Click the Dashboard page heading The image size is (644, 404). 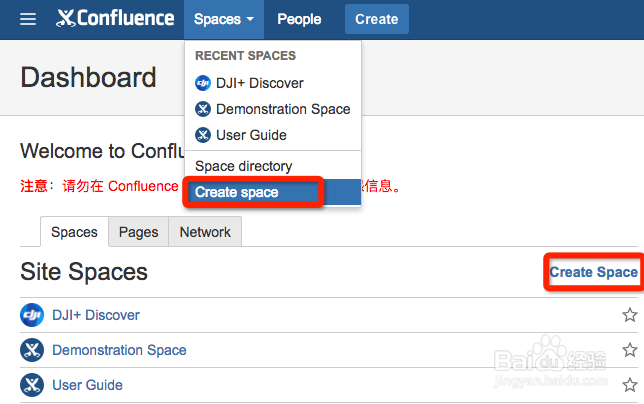coord(88,77)
